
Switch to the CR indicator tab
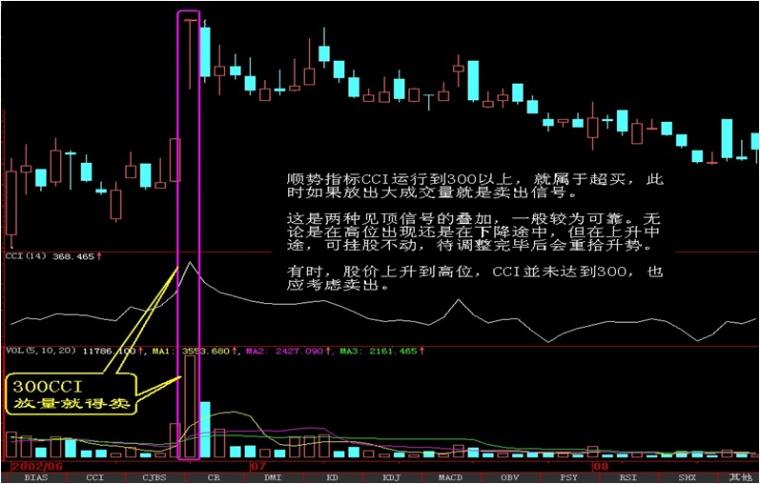click(x=213, y=478)
